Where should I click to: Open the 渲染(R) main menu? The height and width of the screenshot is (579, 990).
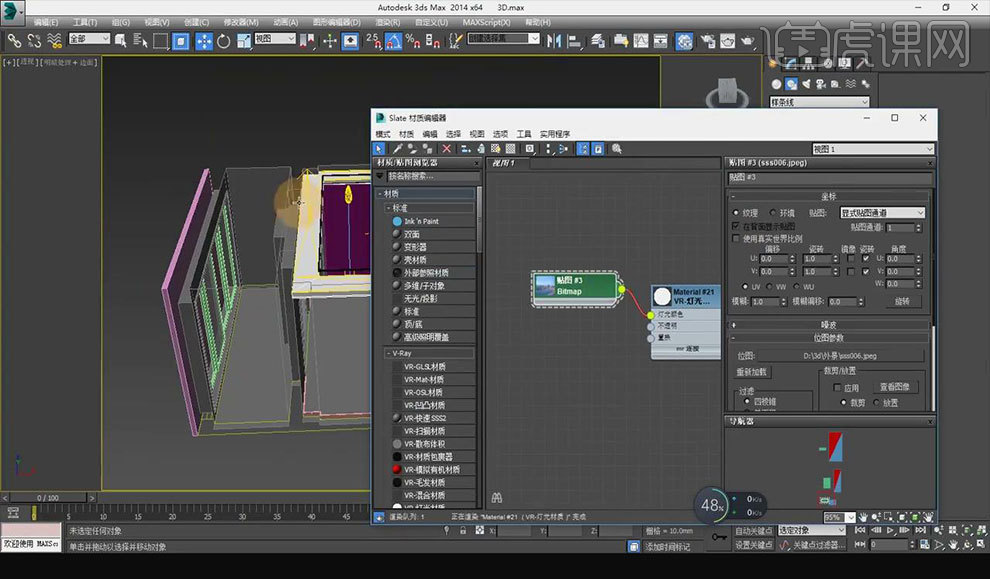(x=386, y=23)
